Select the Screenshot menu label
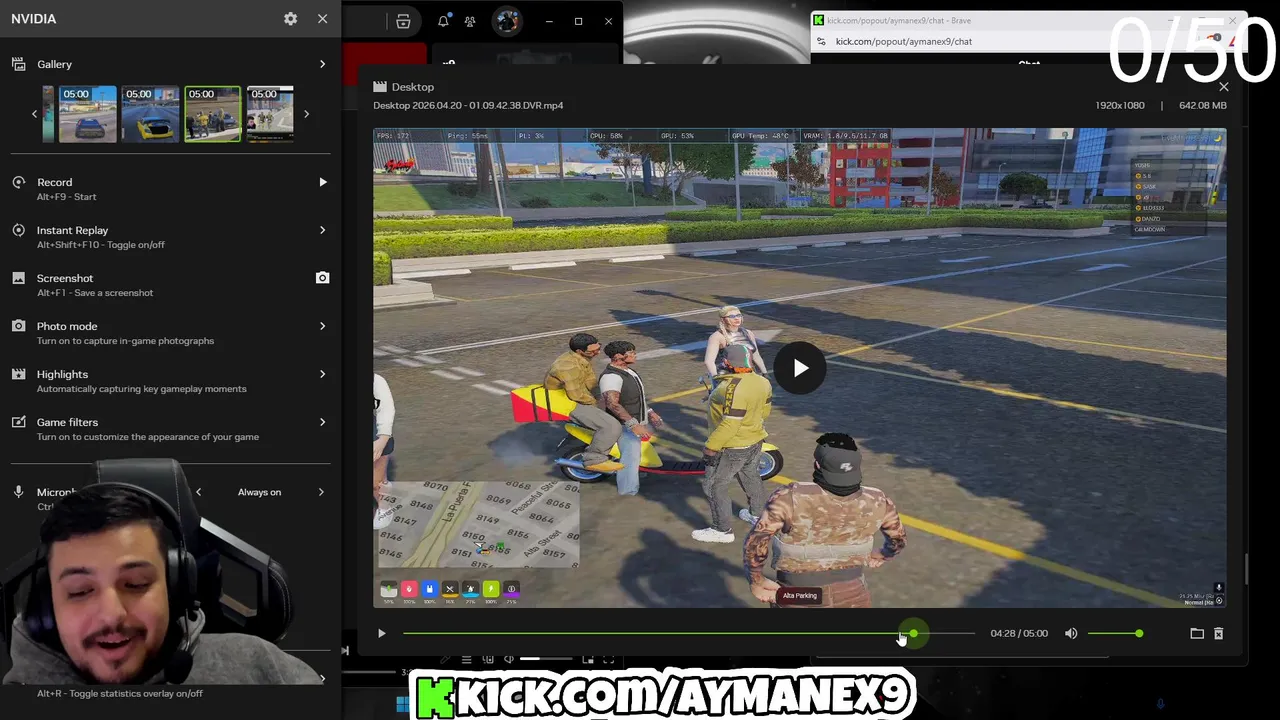Viewport: 1280px width, 720px height. pos(65,278)
